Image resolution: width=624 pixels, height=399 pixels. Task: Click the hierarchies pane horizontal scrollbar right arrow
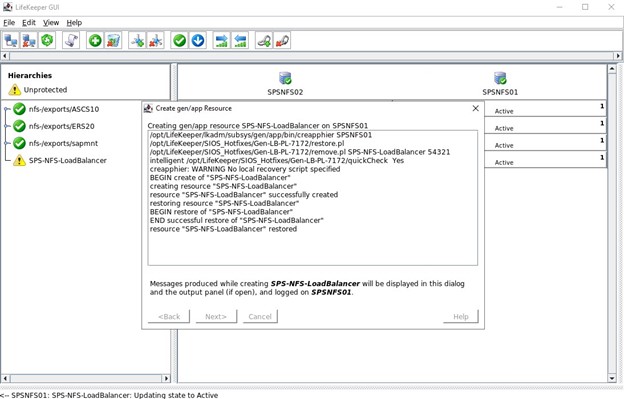click(166, 378)
